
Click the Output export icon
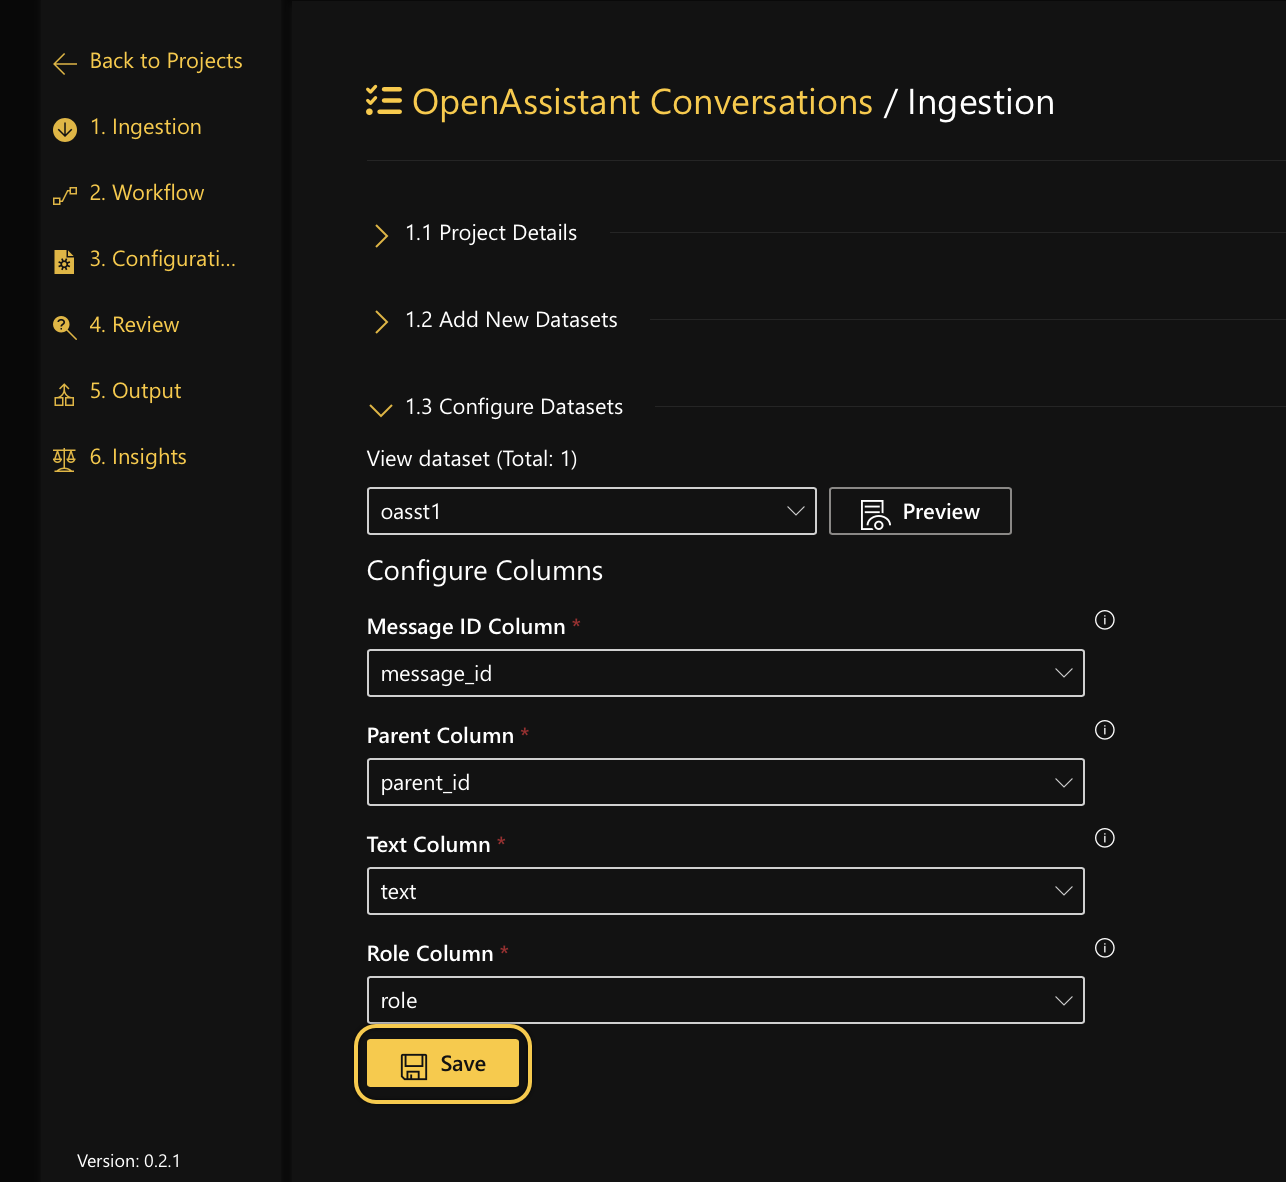[x=64, y=394]
